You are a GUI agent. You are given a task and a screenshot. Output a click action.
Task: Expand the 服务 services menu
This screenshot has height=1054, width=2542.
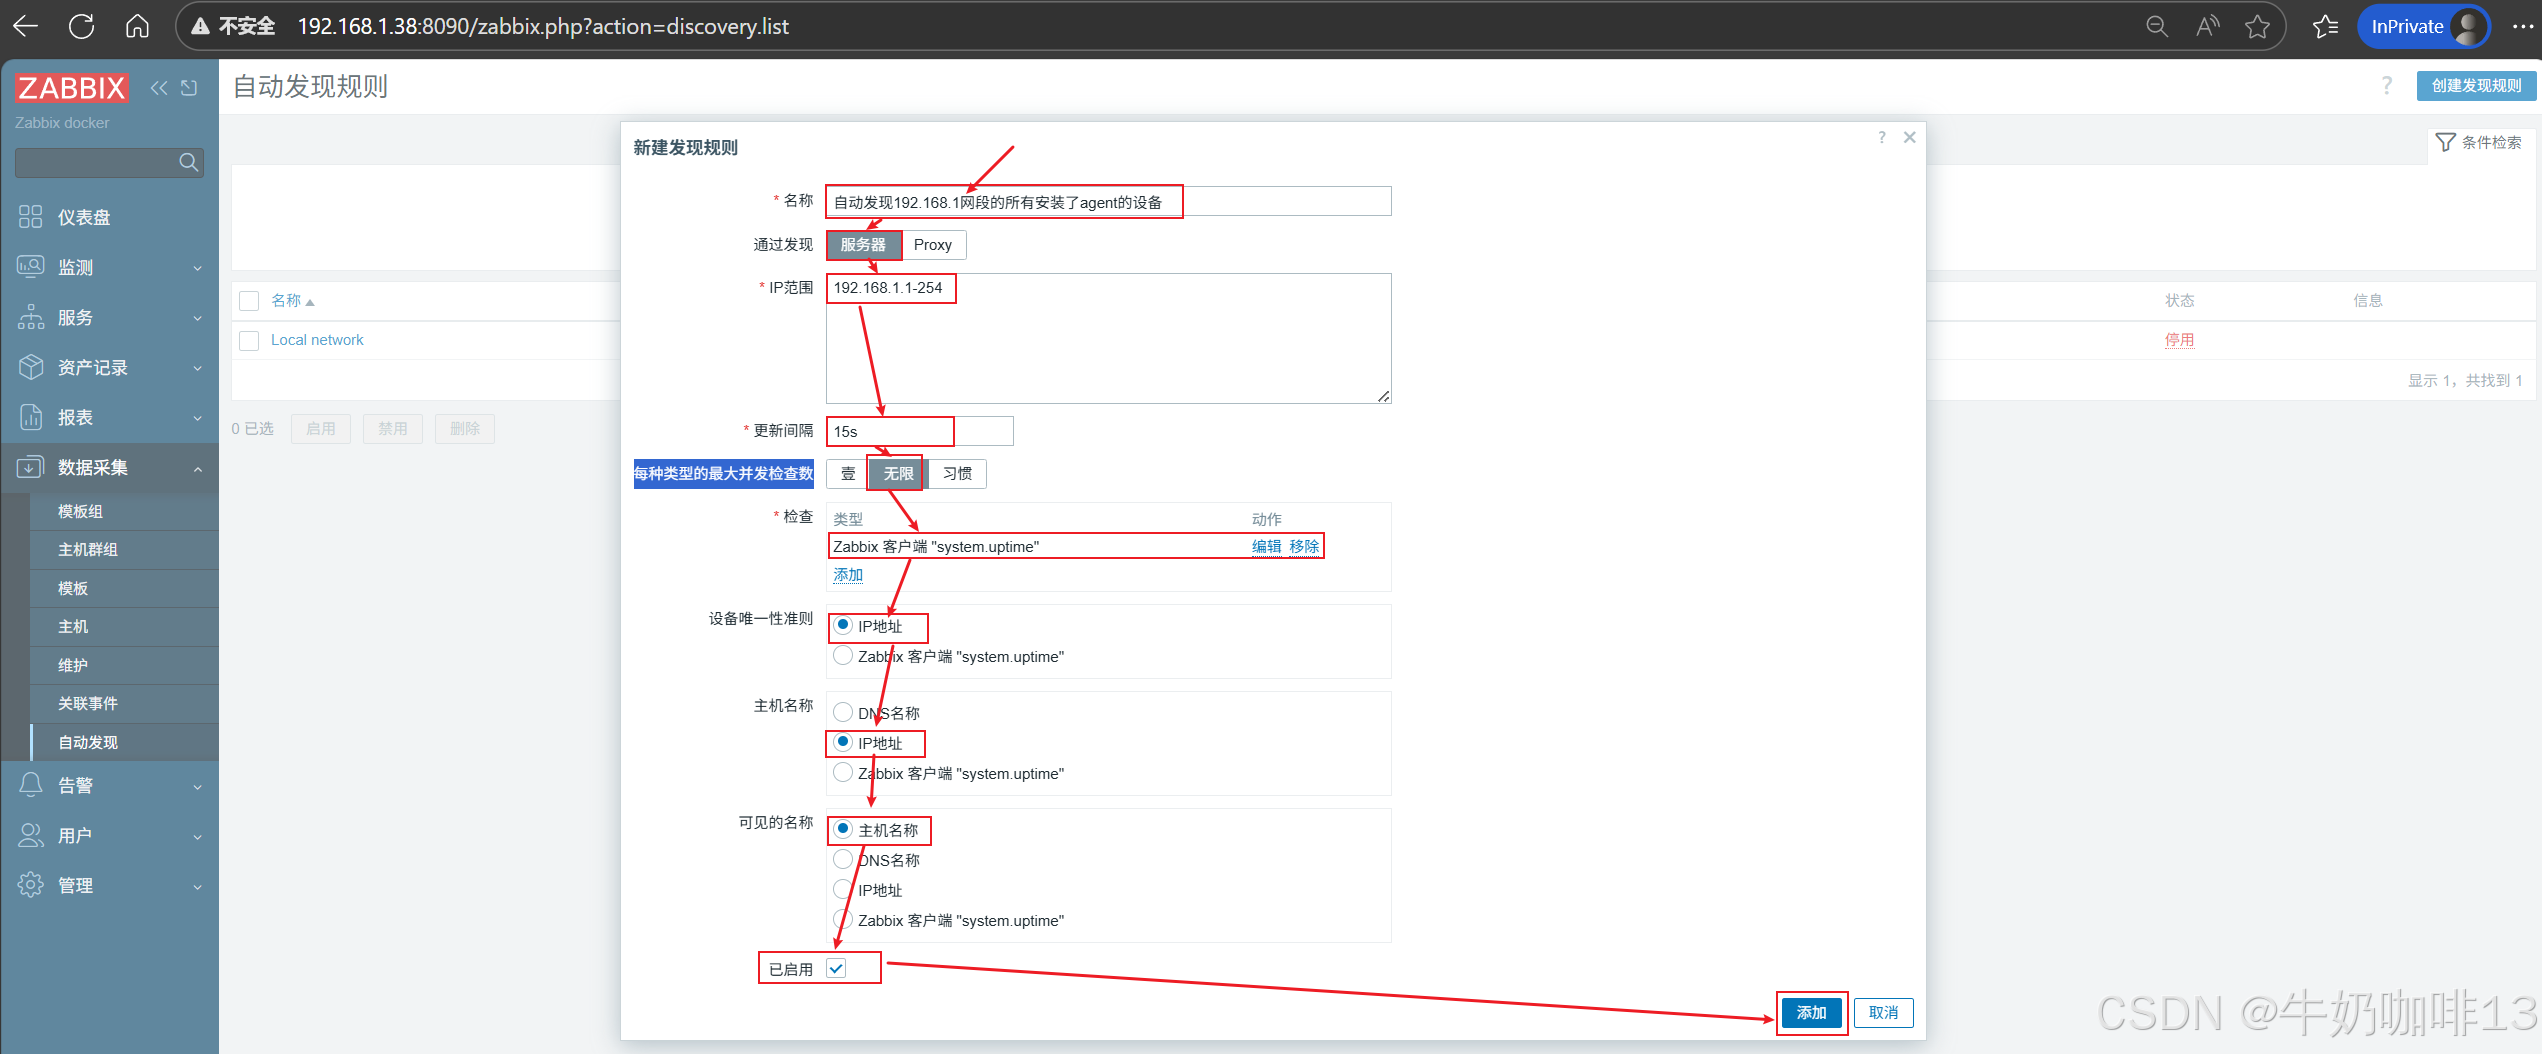[110, 317]
